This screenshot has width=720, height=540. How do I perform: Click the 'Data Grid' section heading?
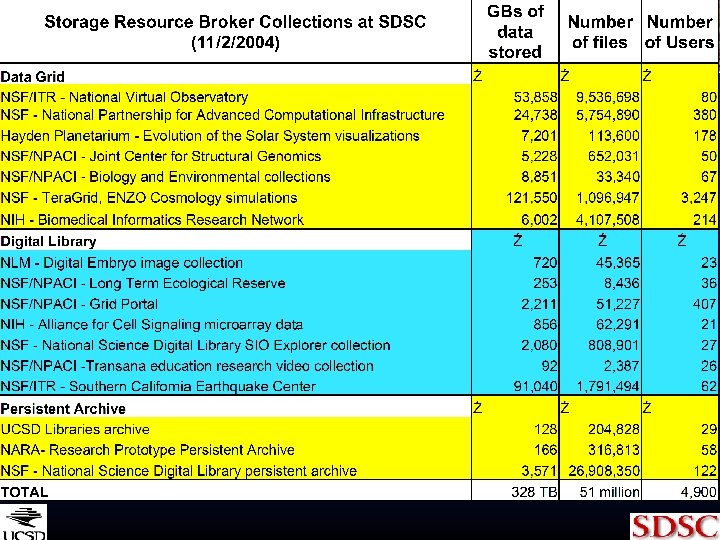[x=32, y=76]
